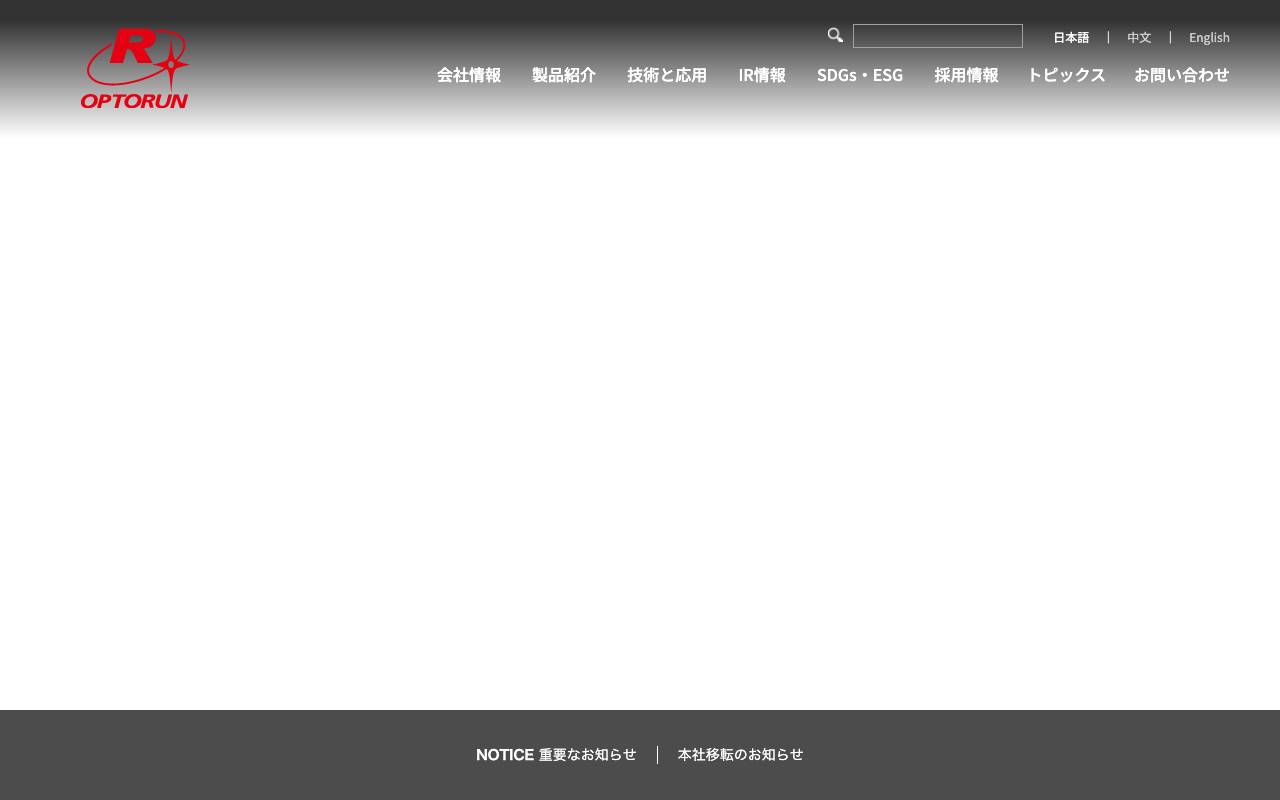Open the 会社情報 navigation menu
The height and width of the screenshot is (800, 1280).
pos(468,75)
